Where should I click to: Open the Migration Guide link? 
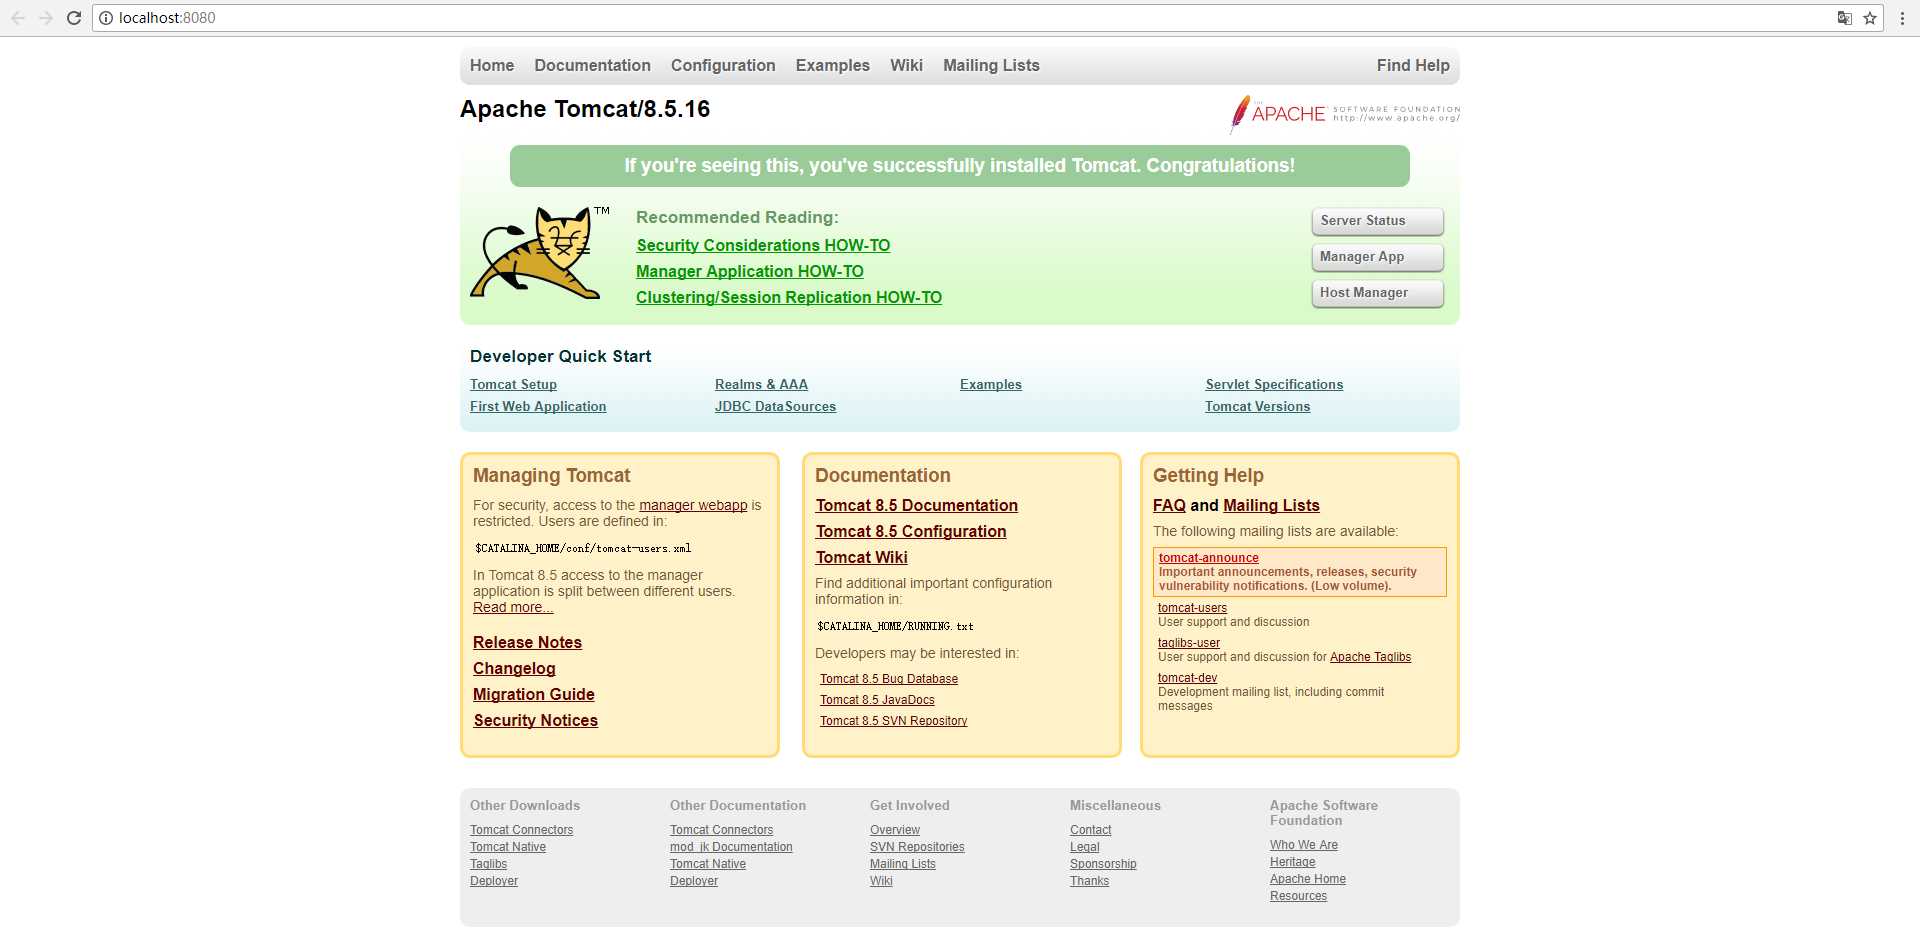click(534, 694)
